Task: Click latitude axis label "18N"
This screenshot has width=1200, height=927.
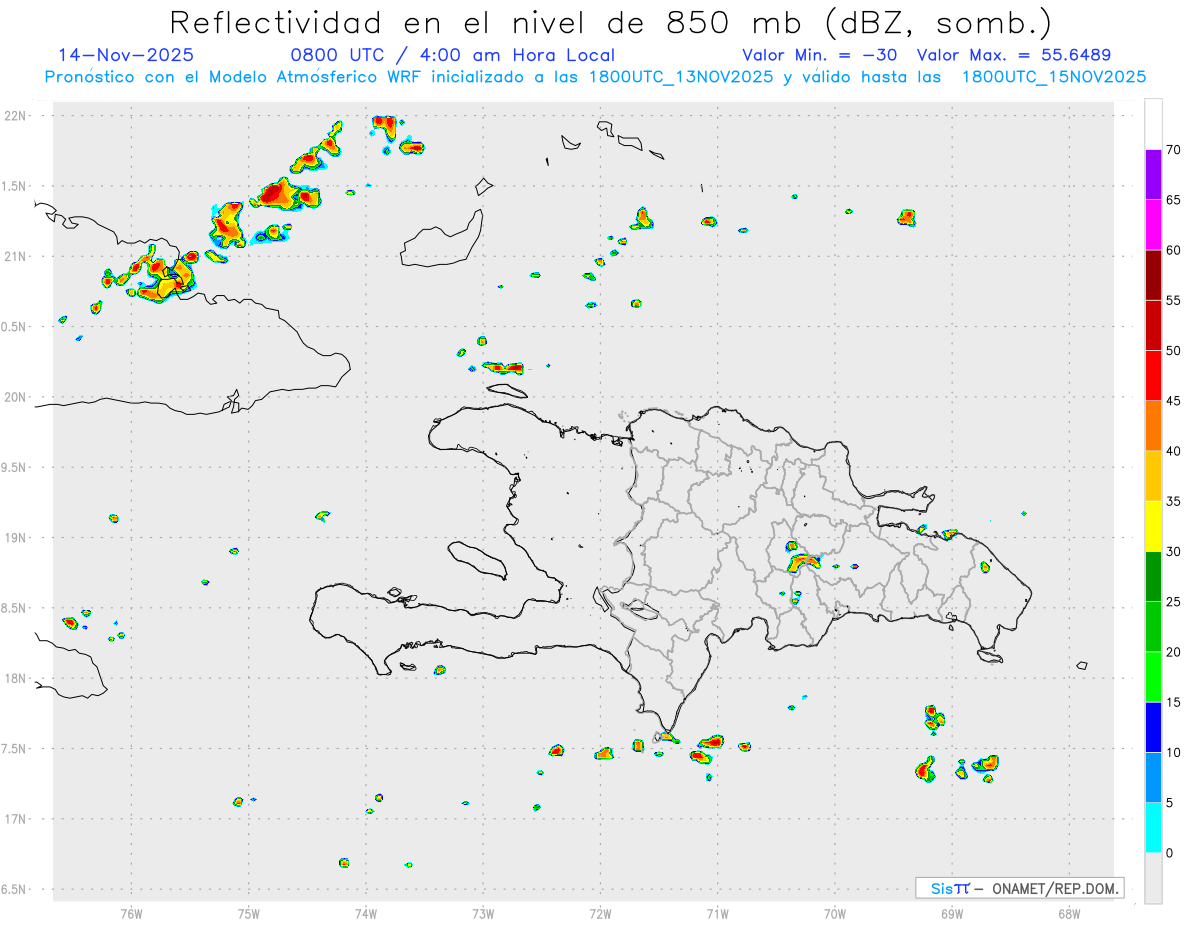Action: point(17,678)
